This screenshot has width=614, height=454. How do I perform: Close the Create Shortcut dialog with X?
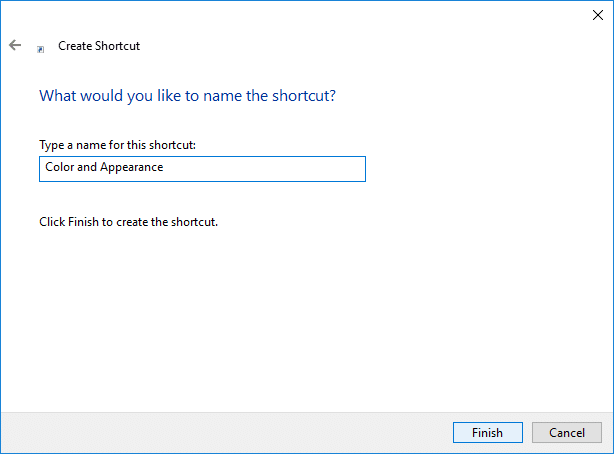(x=597, y=14)
